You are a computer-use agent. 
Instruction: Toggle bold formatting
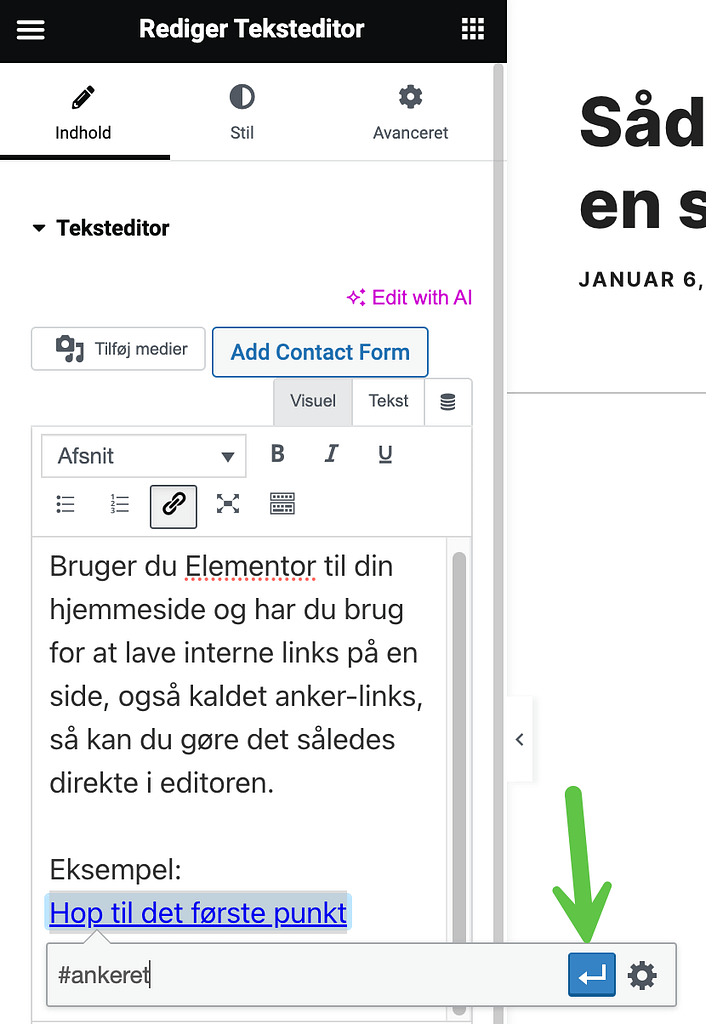coord(278,453)
